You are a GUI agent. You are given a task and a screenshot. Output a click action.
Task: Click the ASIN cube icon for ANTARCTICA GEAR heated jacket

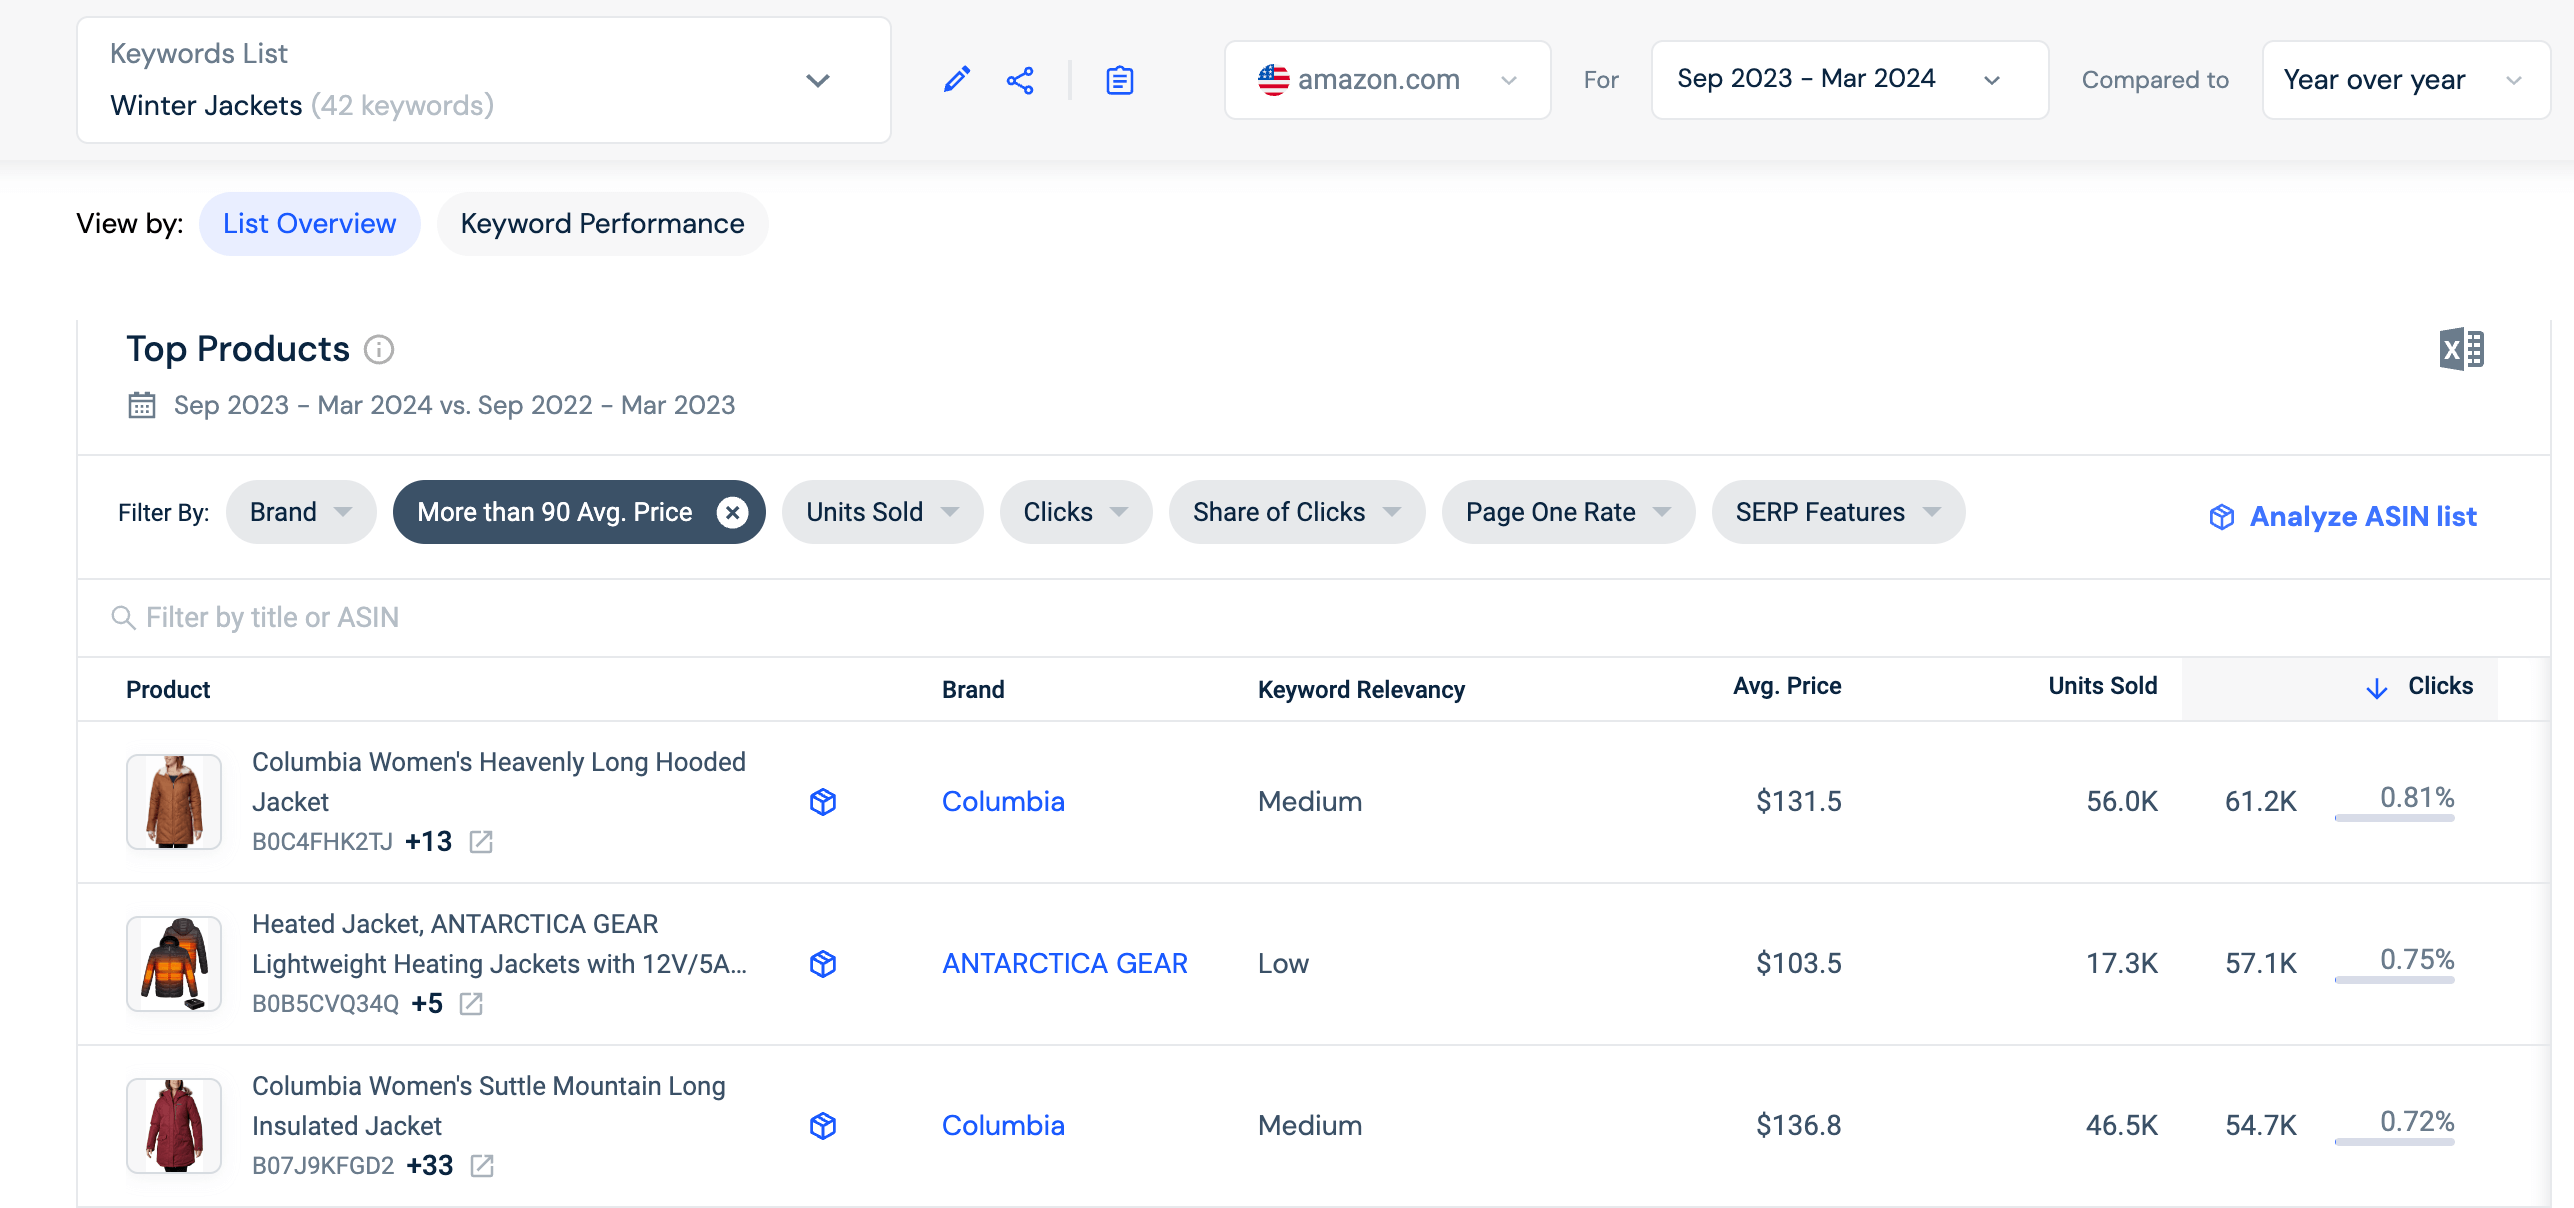823,964
